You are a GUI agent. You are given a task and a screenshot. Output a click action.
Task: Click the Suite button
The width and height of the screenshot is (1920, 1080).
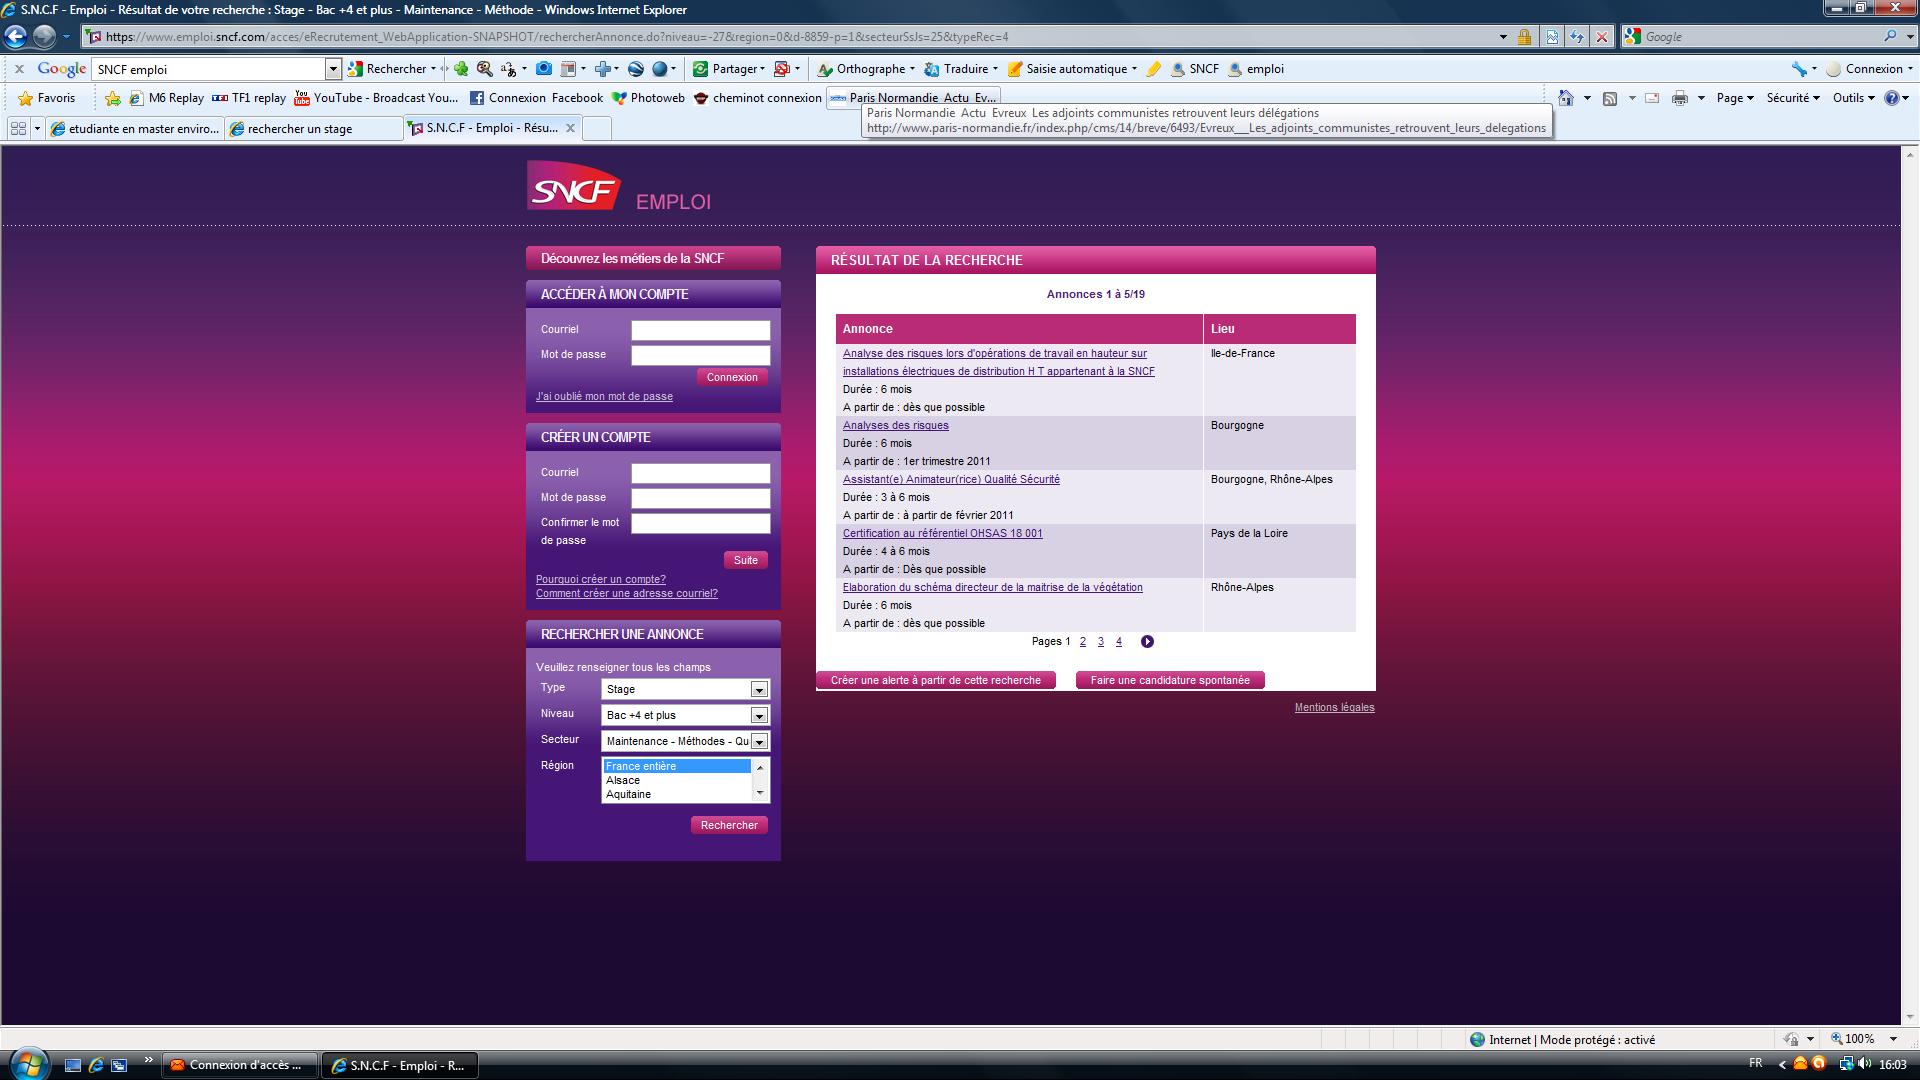pos(746,560)
